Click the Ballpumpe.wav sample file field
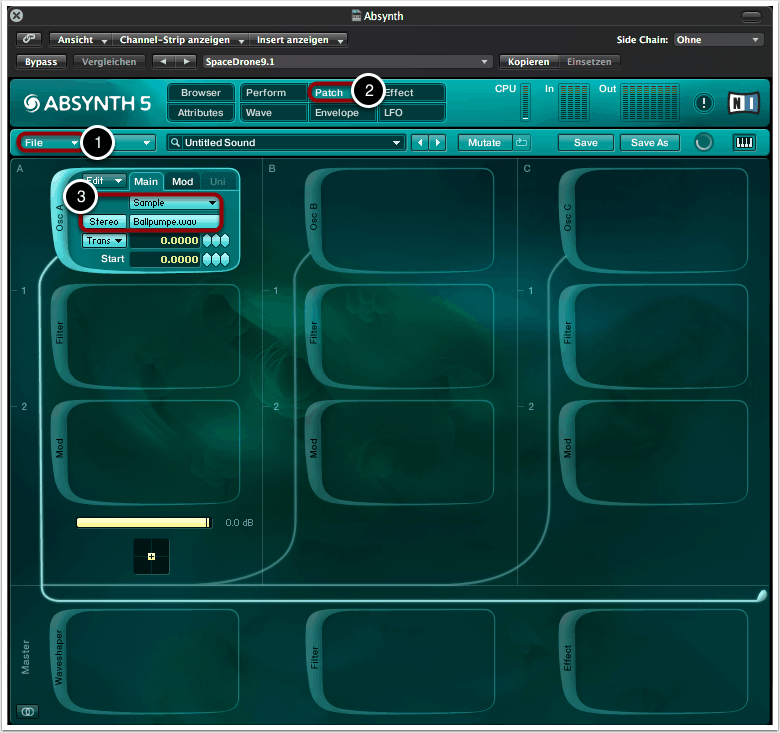Image resolution: width=780 pixels, height=733 pixels. click(174, 222)
